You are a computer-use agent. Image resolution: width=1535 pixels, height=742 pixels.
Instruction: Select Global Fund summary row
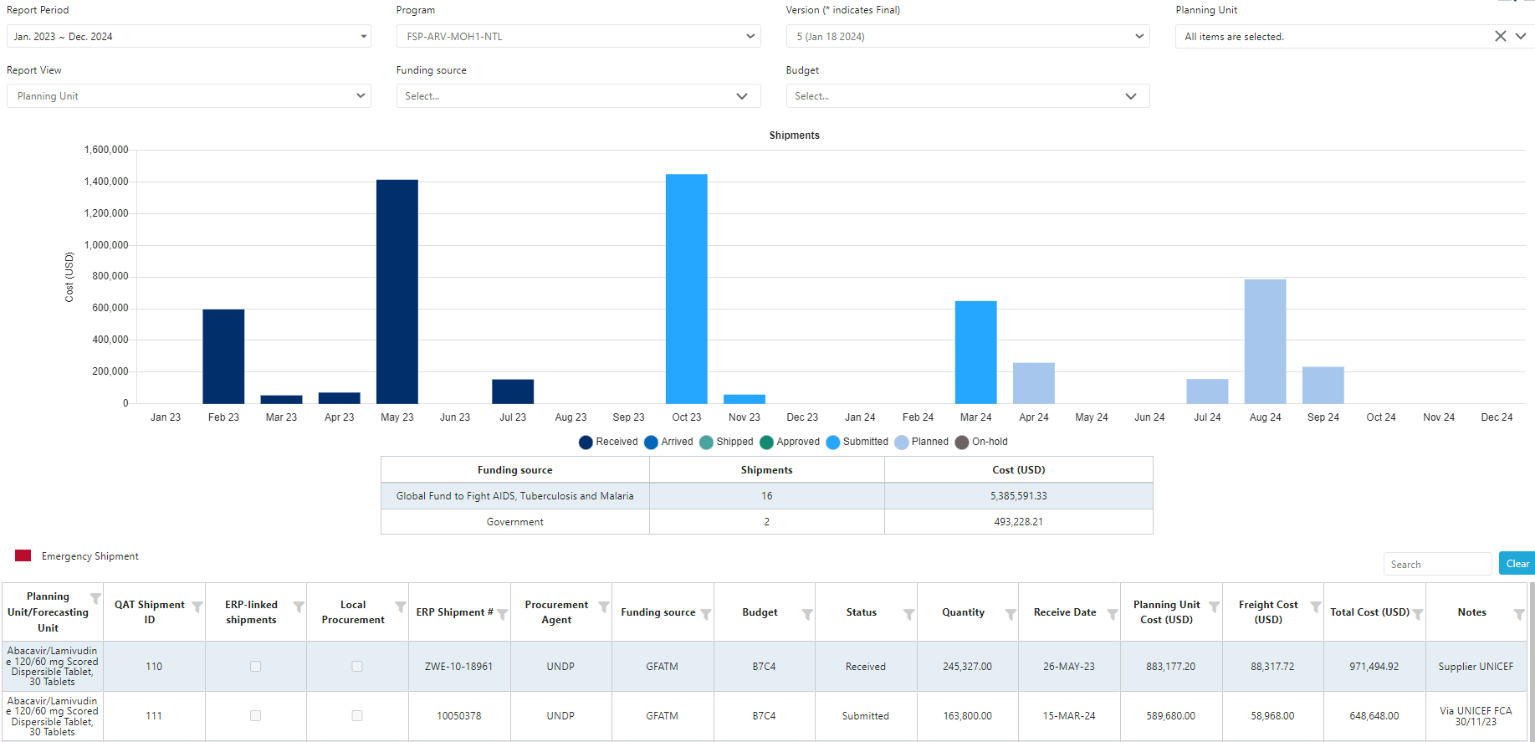pyautogui.click(x=766, y=496)
